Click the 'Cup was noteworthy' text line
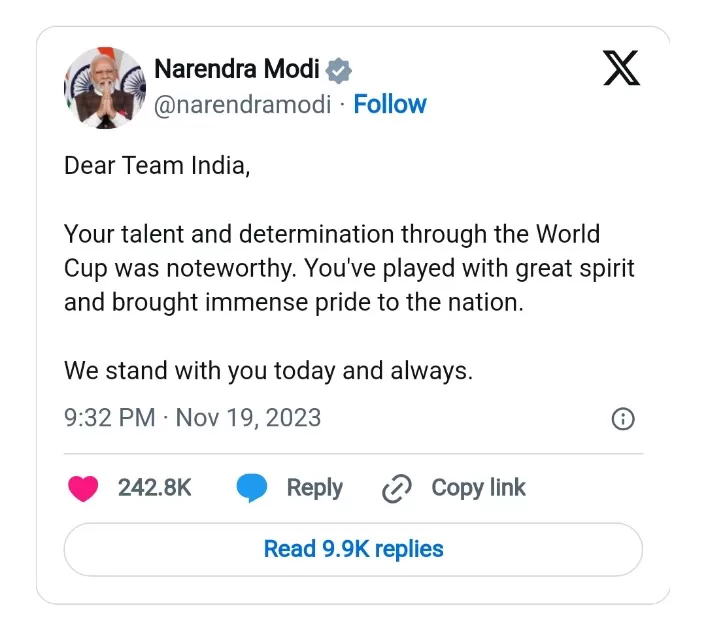This screenshot has height=628, width=706. (349, 269)
